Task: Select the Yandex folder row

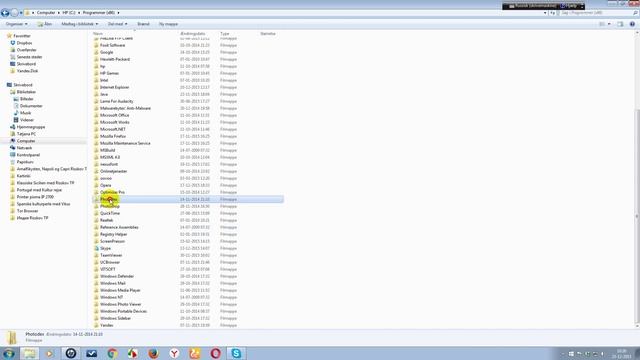Action: [188, 325]
